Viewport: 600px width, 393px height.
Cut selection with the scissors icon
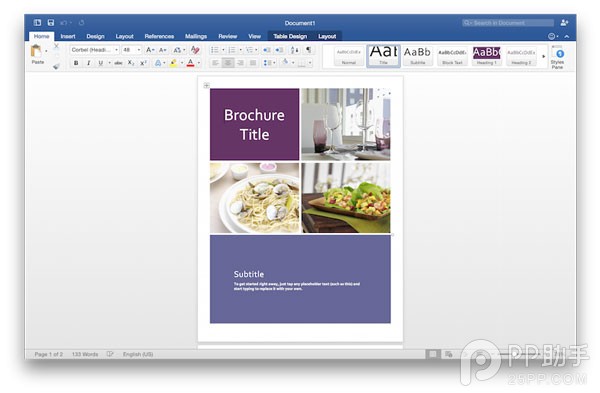56,47
